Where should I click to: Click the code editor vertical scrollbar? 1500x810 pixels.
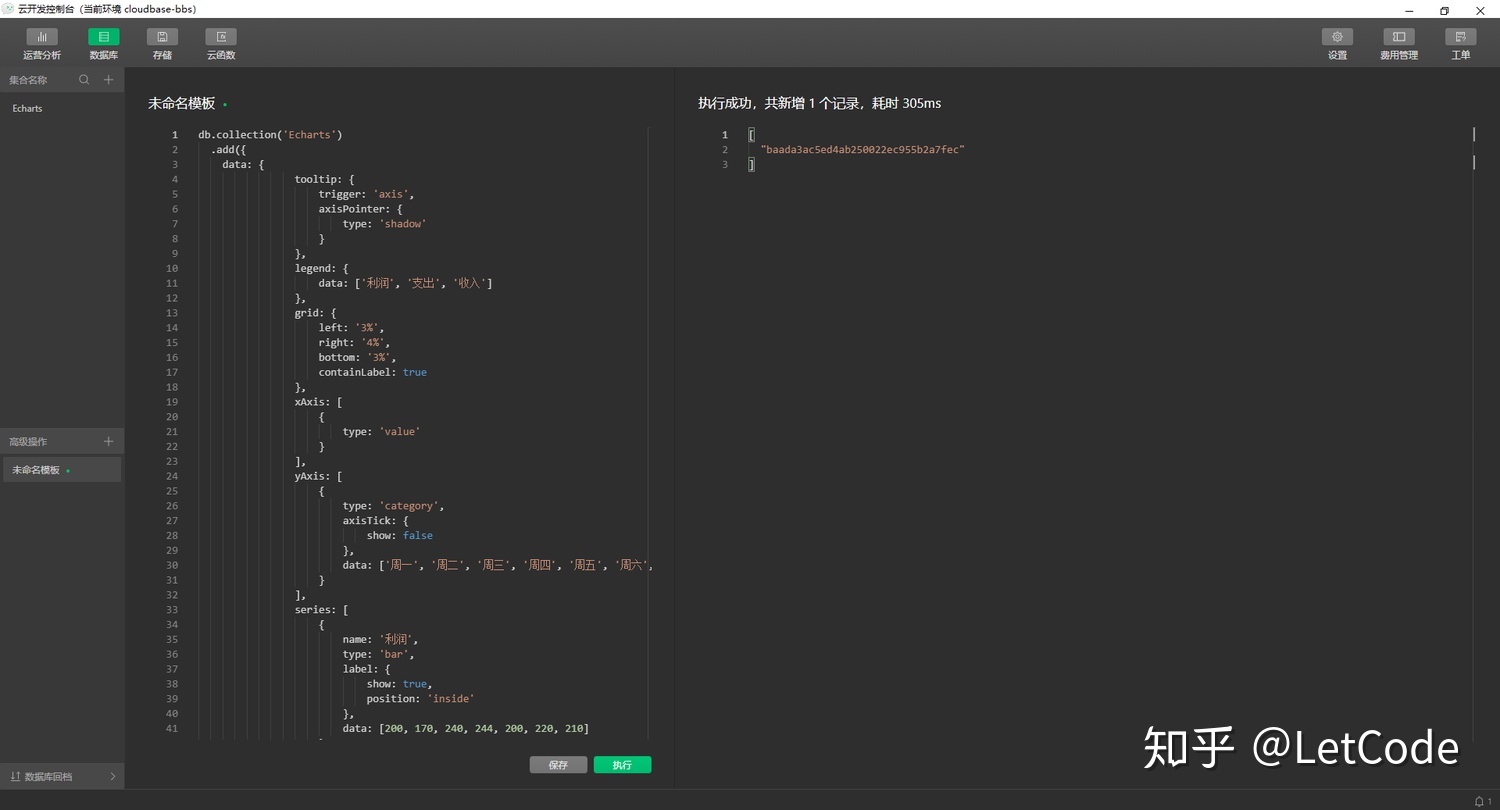[648, 432]
